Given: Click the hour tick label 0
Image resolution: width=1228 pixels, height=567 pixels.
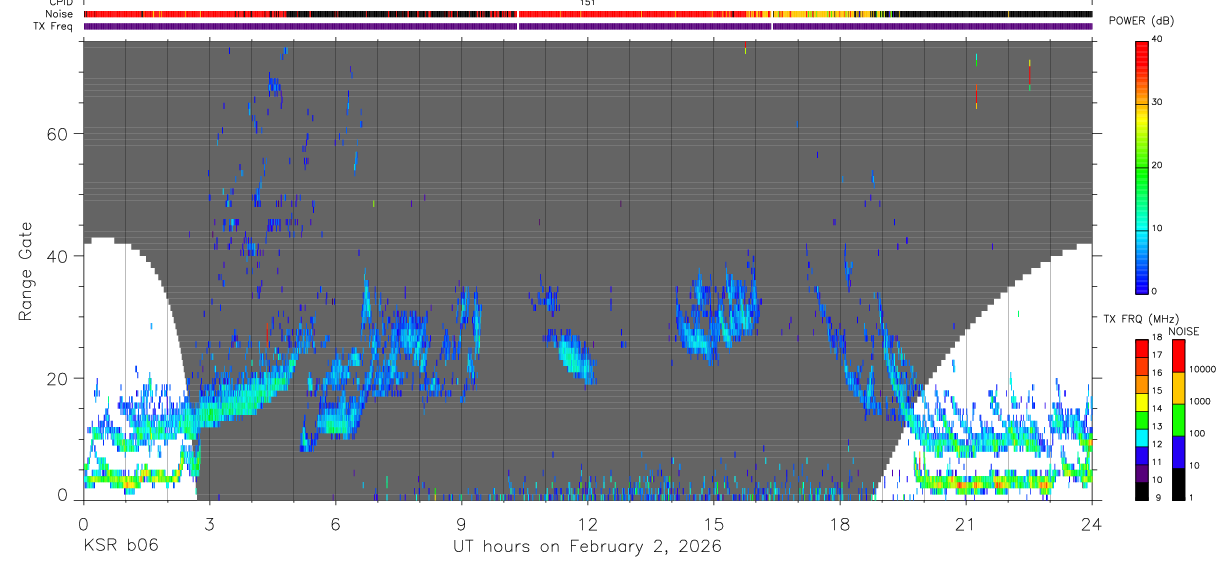Looking at the screenshot, I should pos(83,523).
